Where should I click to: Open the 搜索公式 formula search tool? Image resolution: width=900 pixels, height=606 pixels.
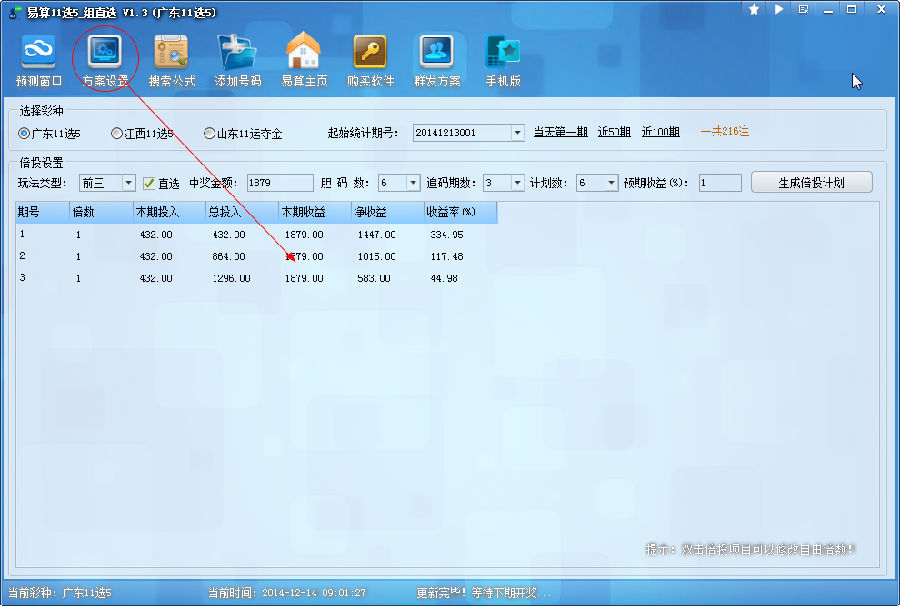tap(172, 60)
